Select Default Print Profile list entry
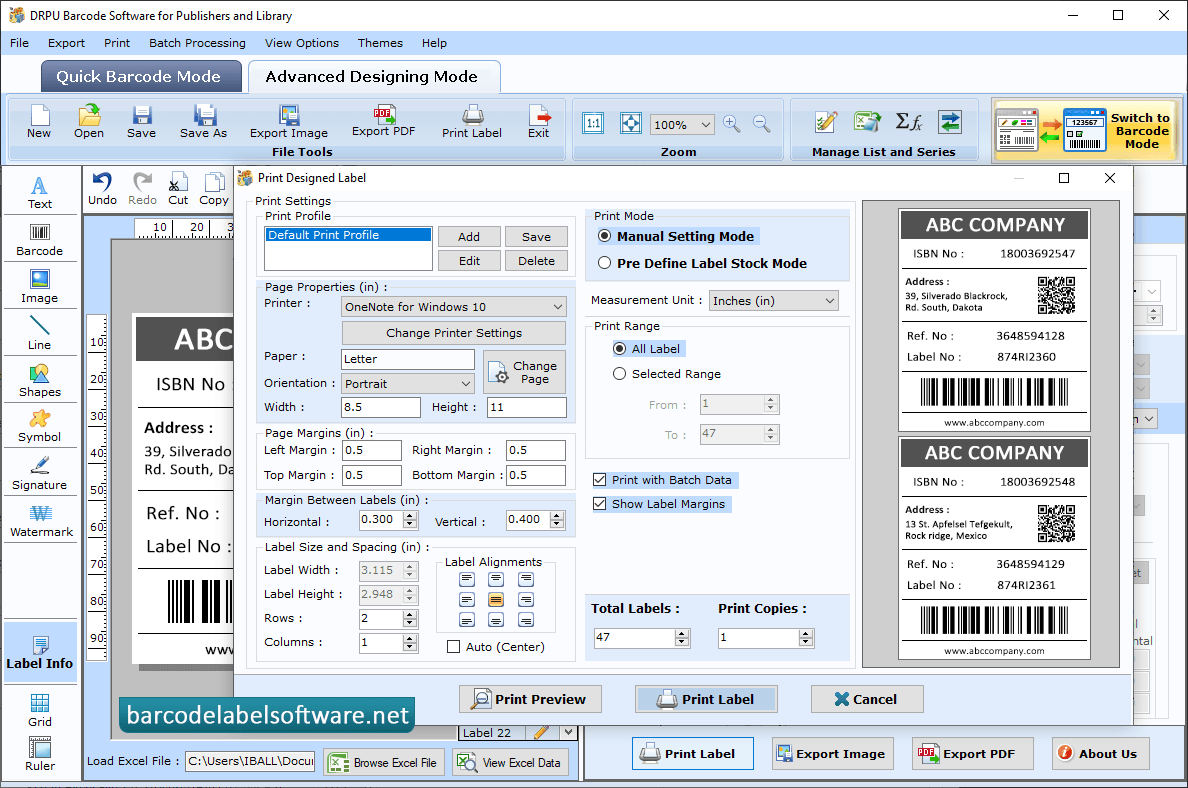1188x788 pixels. (348, 235)
